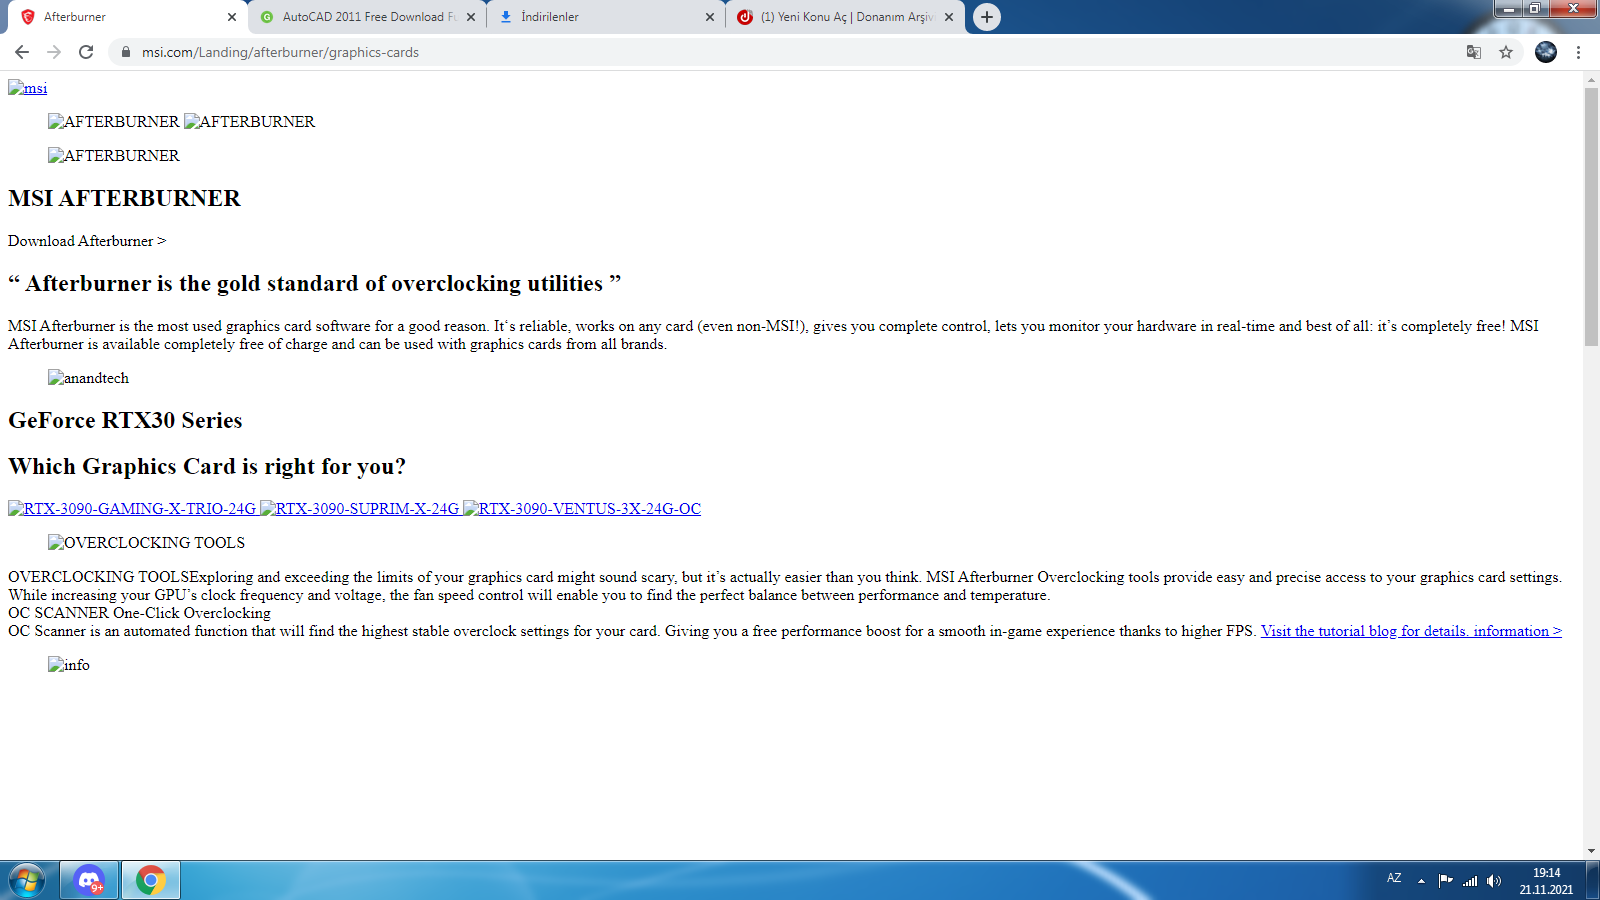The image size is (1600, 900).
Task: Switch to the İndirilenler tab
Action: point(606,17)
